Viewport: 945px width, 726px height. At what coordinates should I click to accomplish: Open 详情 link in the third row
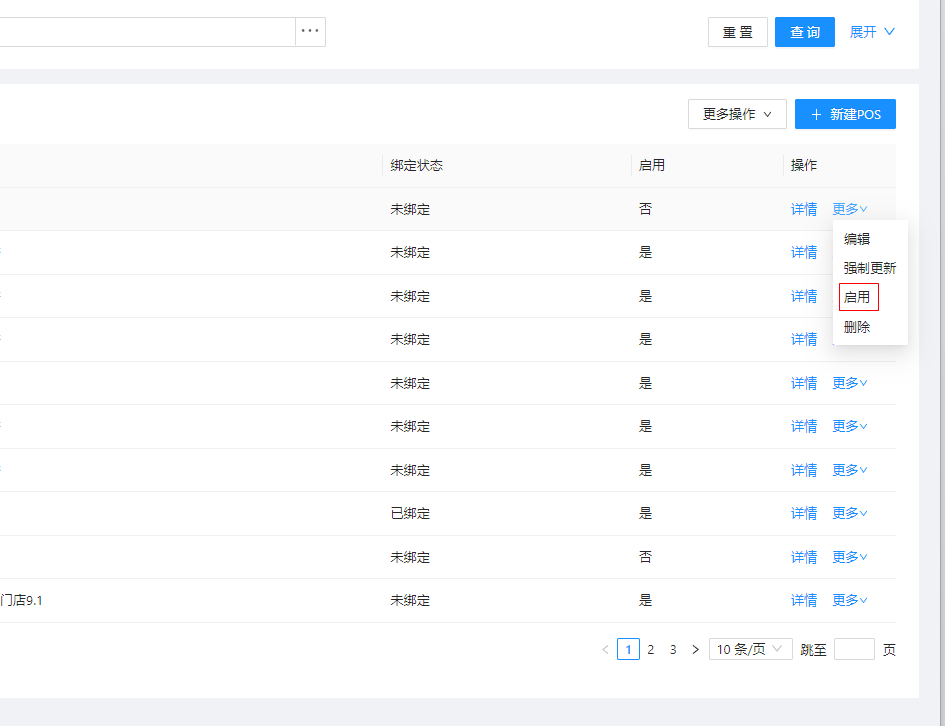click(804, 296)
